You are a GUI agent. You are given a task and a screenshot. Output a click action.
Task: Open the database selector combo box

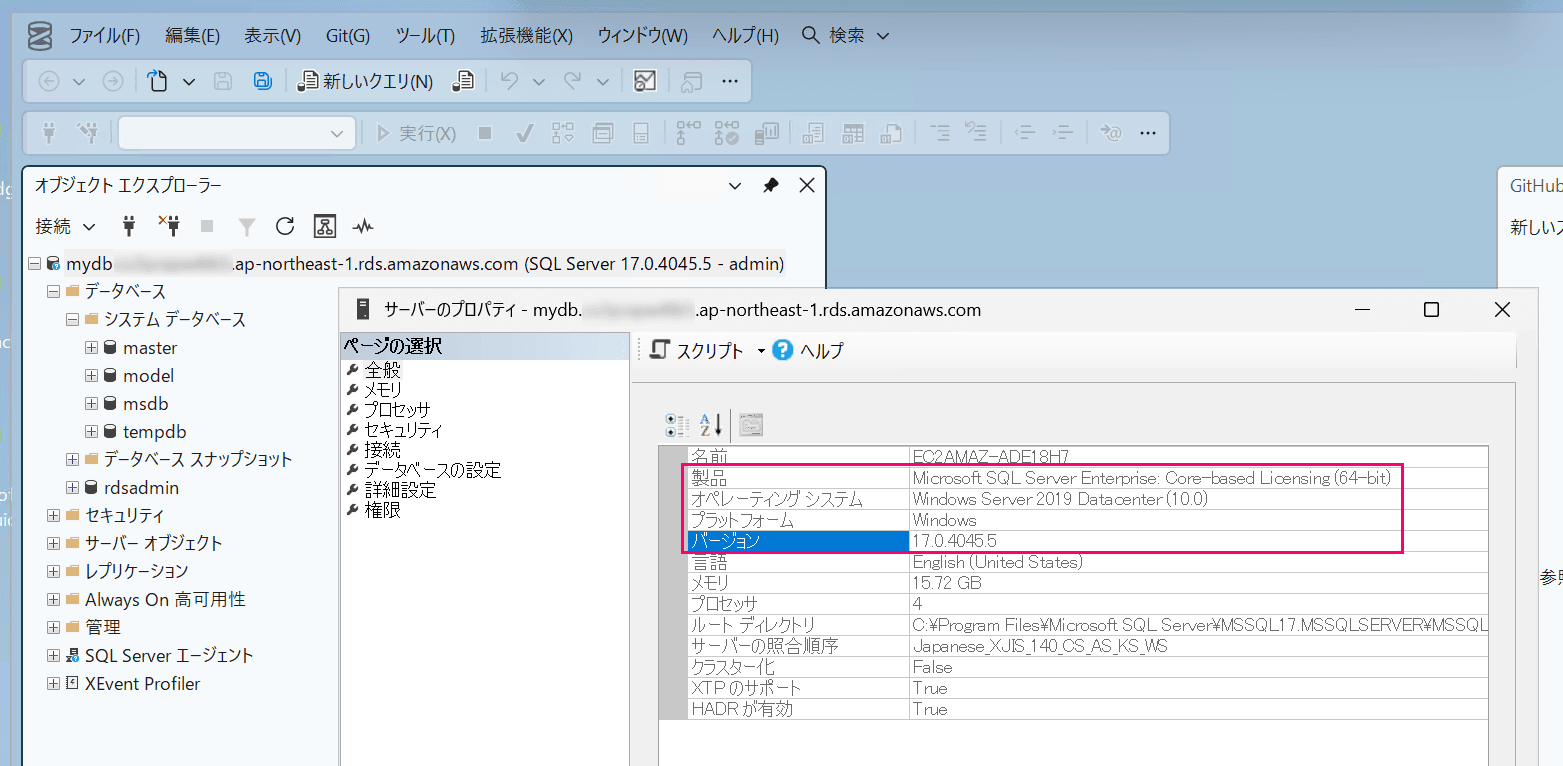click(237, 133)
